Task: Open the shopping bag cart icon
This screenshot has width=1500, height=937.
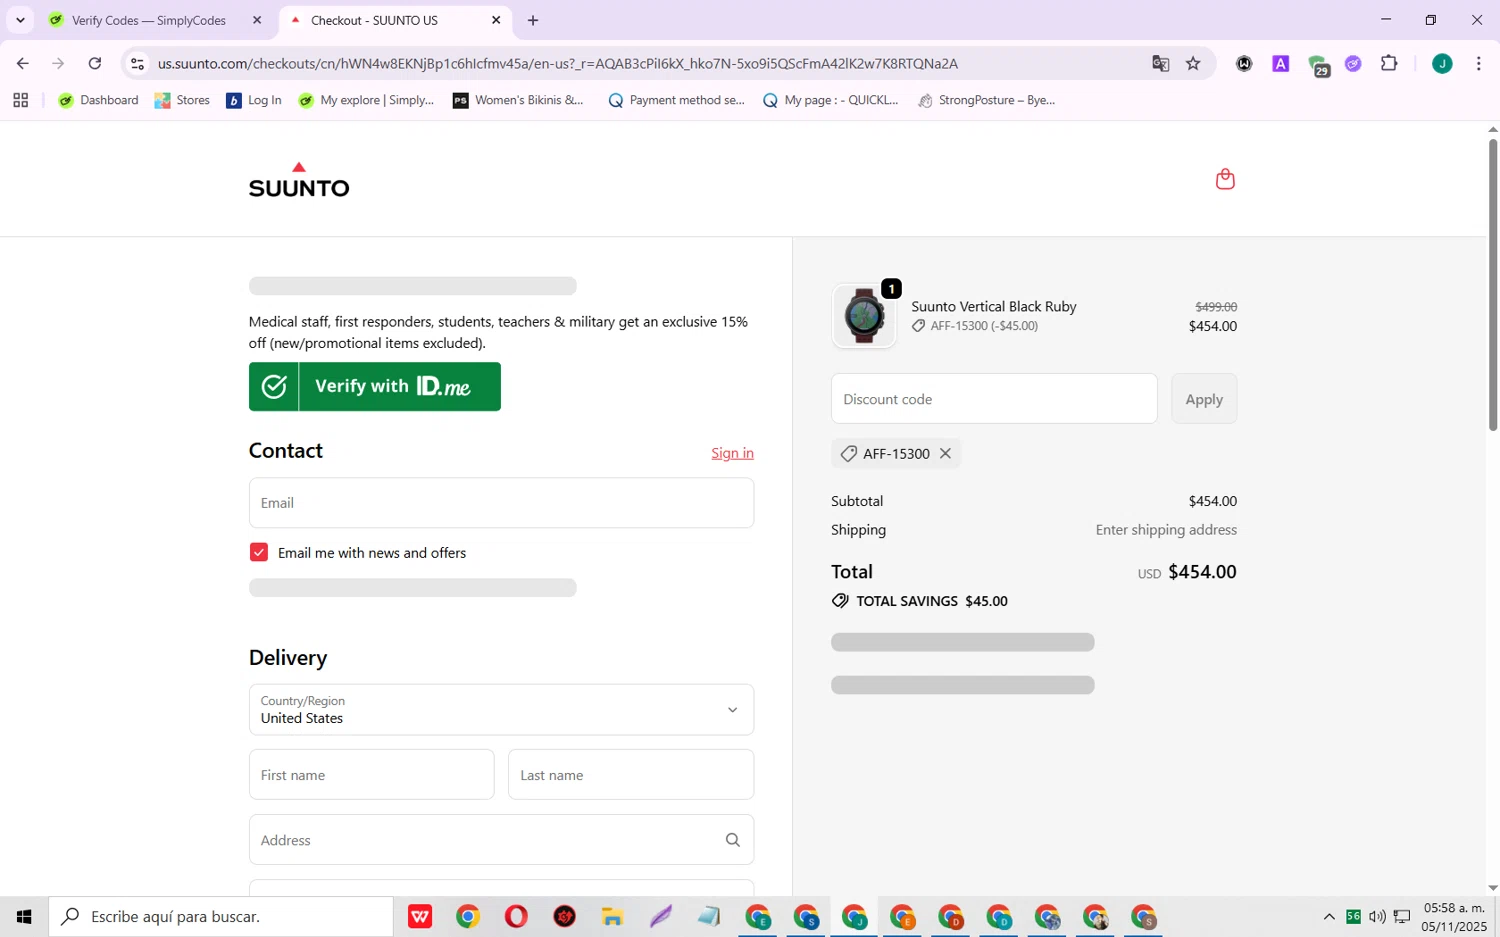Action: pos(1225,179)
